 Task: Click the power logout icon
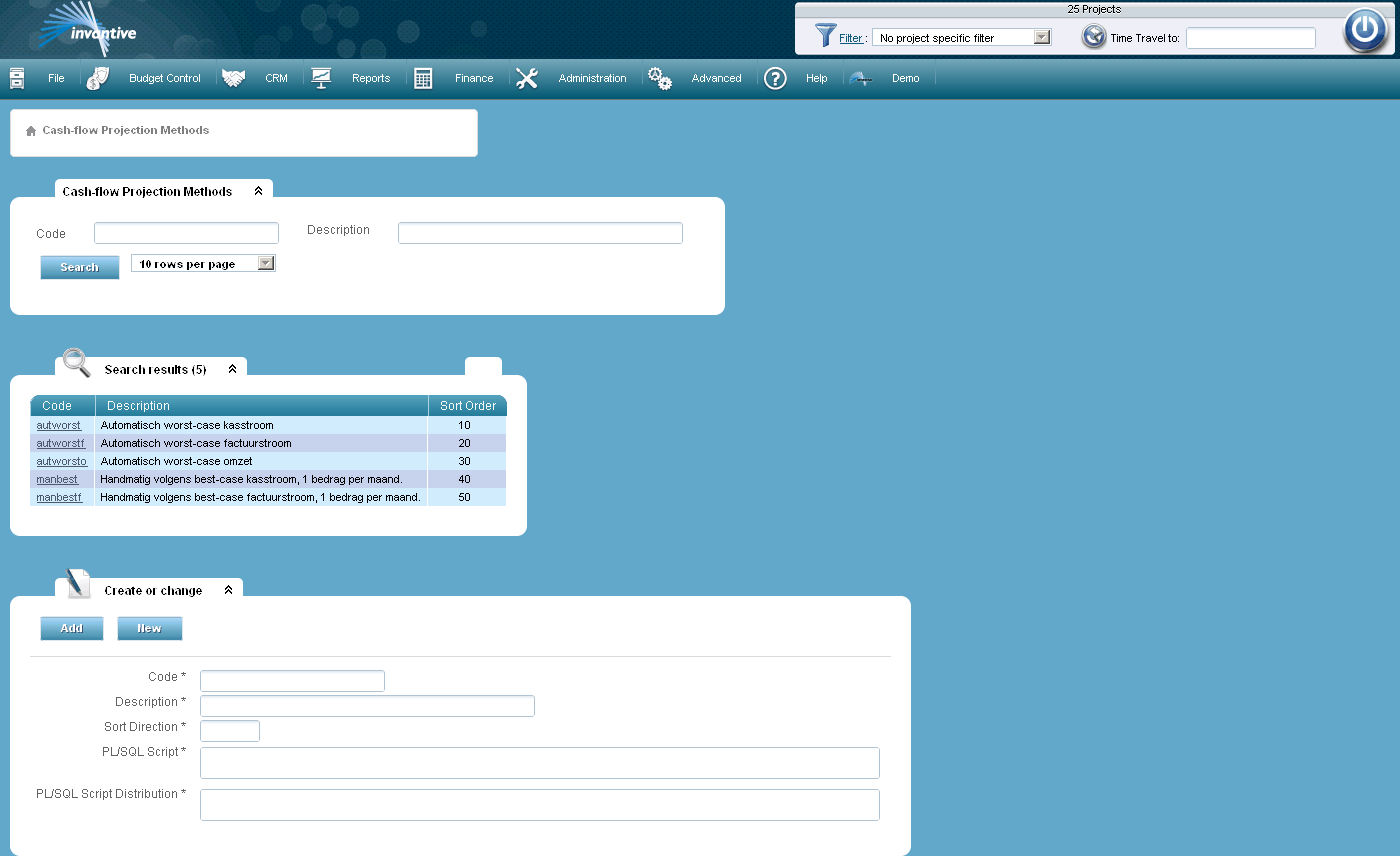click(1364, 30)
